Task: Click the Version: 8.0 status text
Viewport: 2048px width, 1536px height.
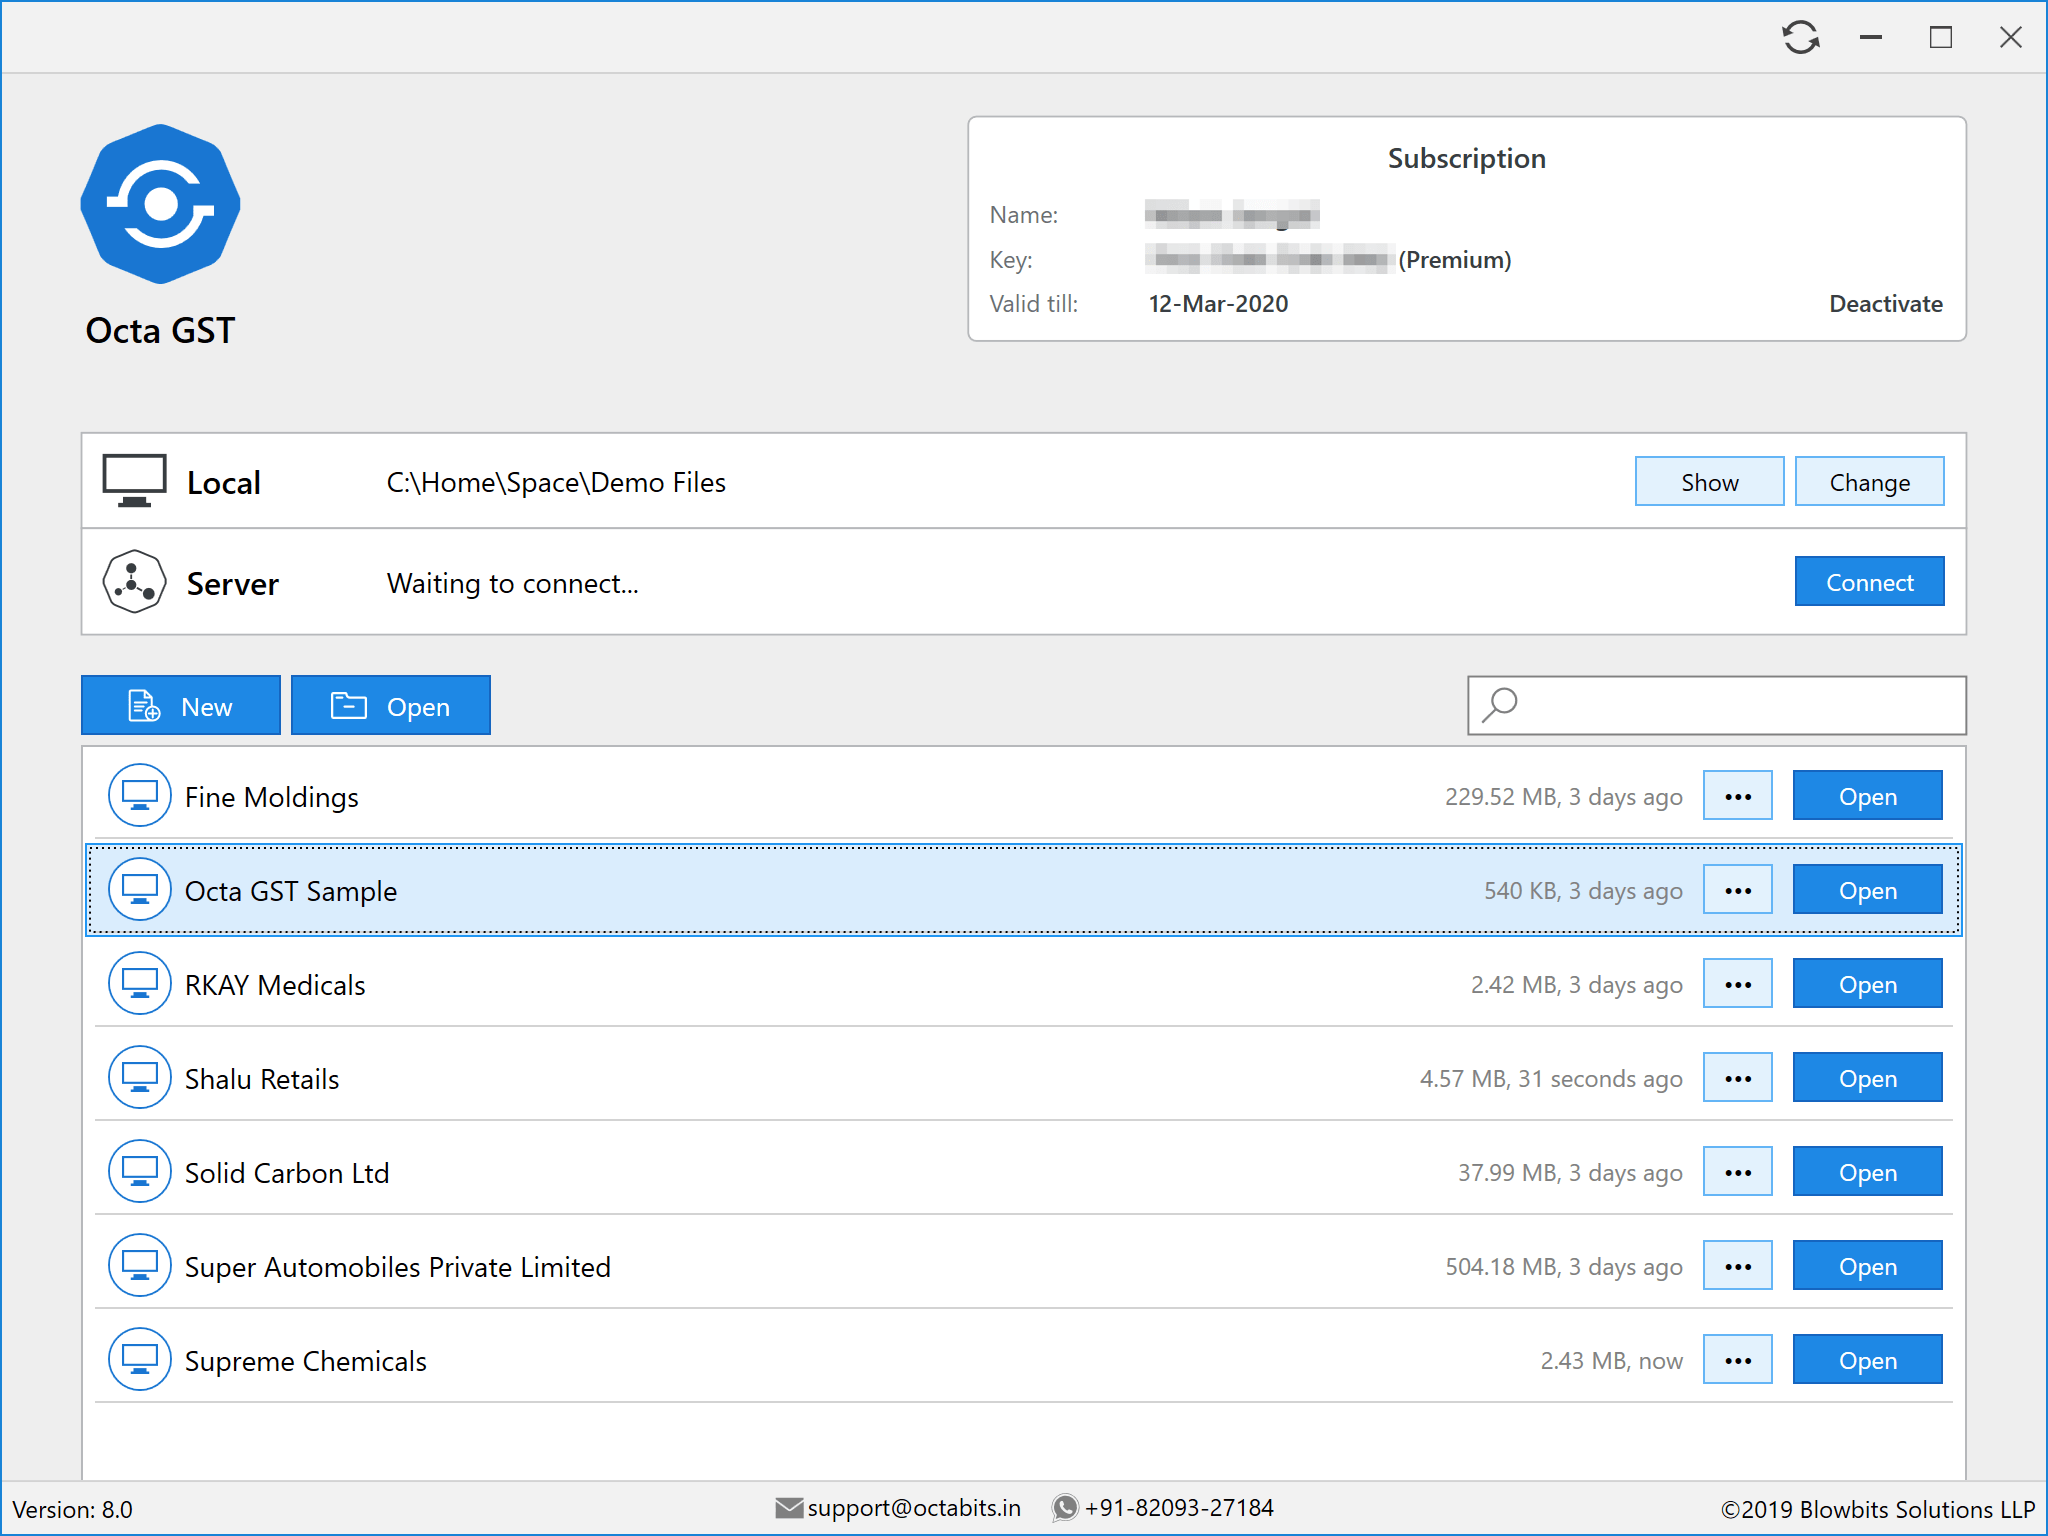Action: pyautogui.click(x=72, y=1509)
